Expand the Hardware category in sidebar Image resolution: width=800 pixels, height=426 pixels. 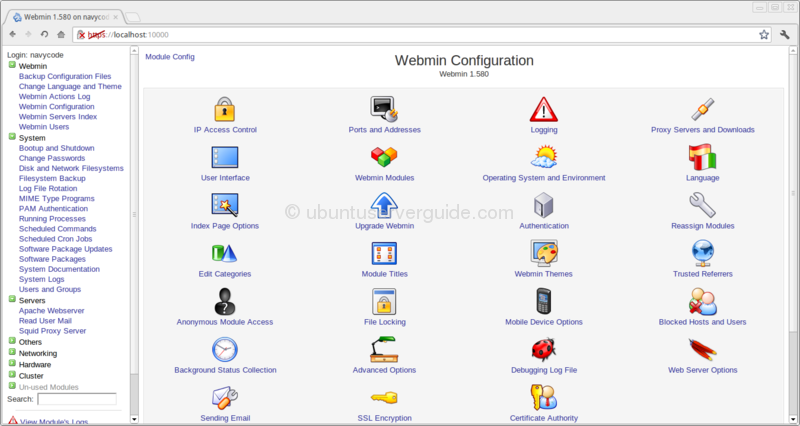click(12, 364)
